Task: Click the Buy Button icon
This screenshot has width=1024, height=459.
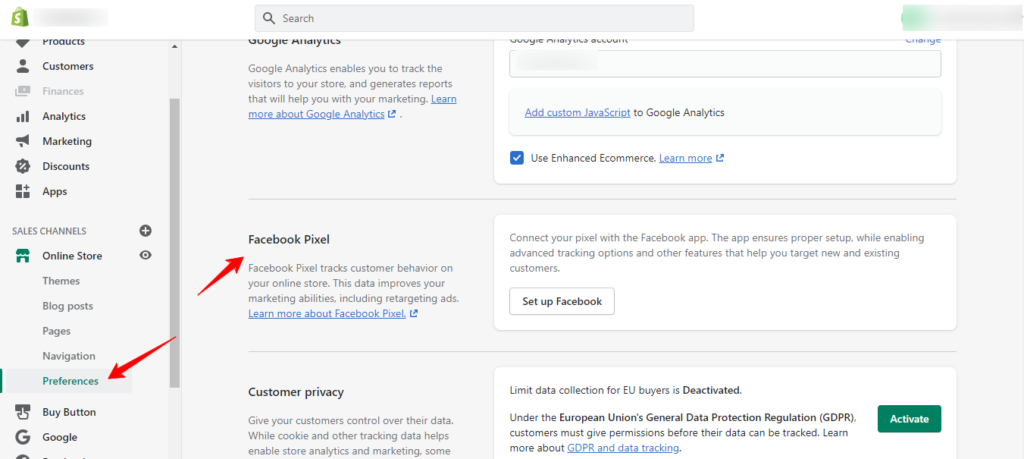Action: tap(23, 412)
